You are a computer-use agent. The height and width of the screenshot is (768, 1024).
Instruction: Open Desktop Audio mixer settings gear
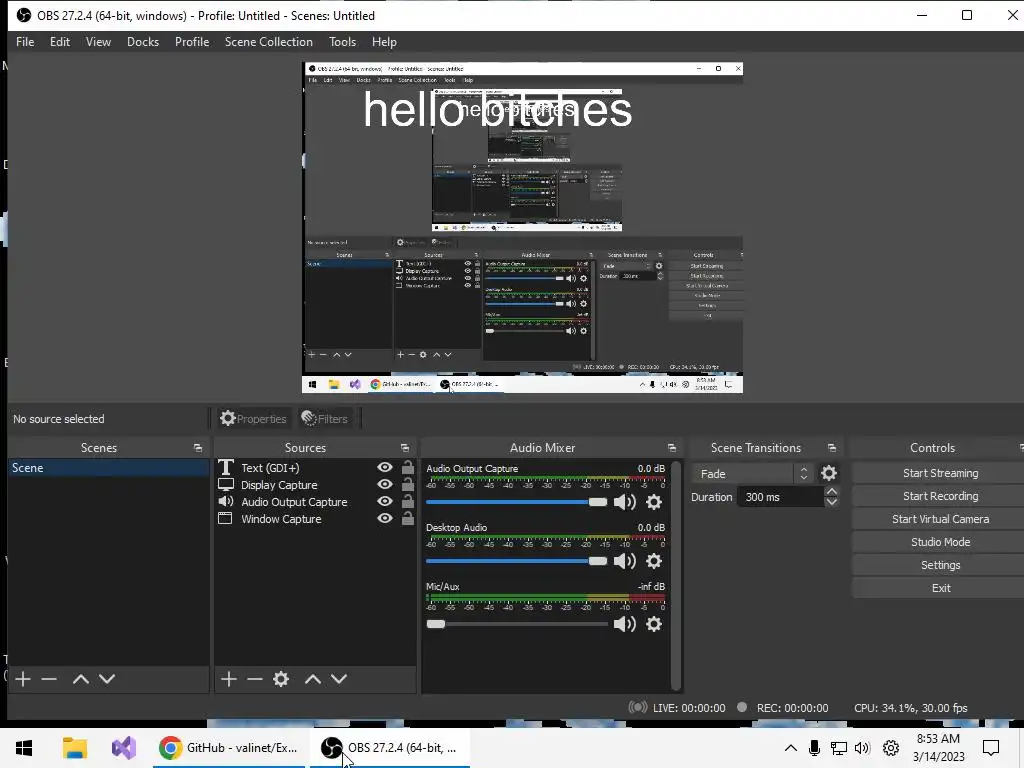[x=654, y=561]
